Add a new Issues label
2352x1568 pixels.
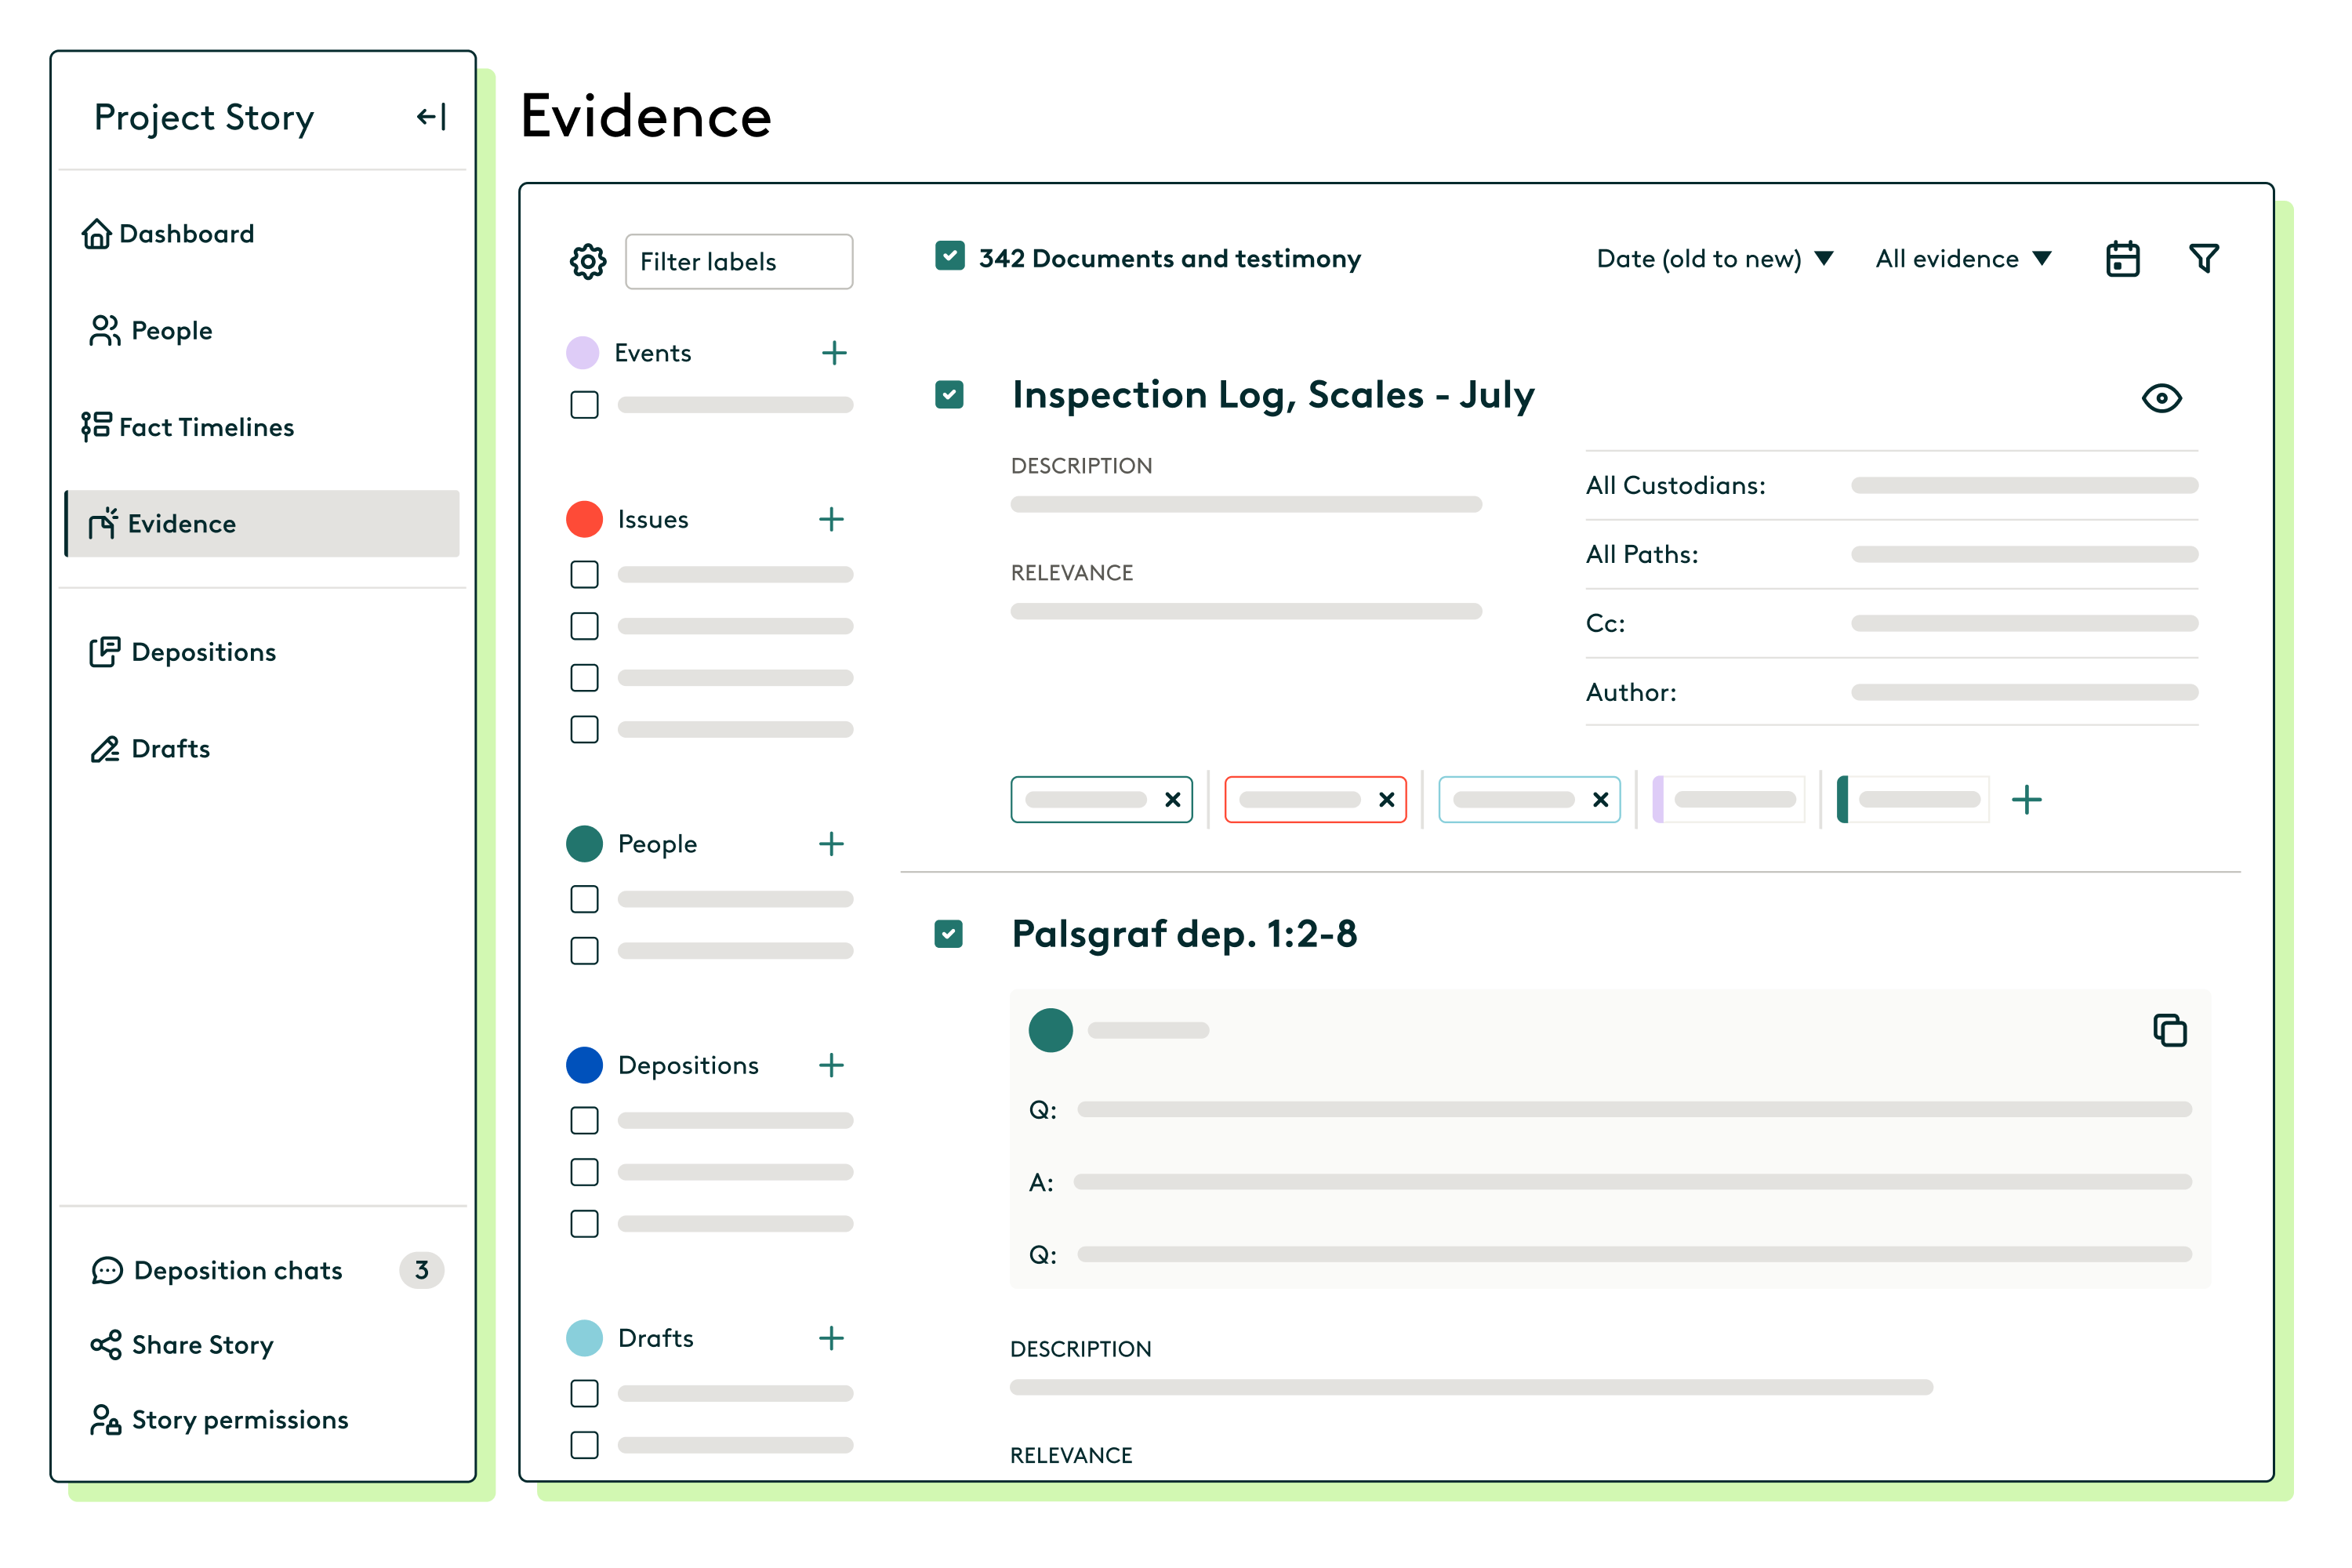point(831,519)
